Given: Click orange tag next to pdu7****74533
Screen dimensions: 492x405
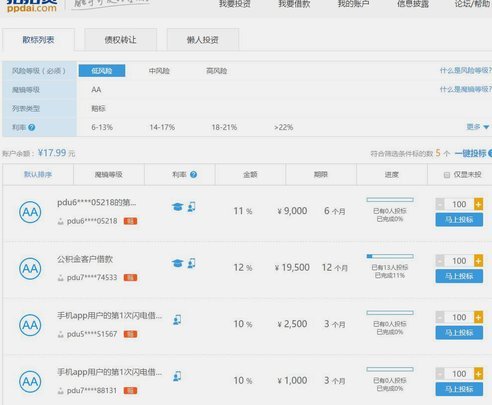Looking at the screenshot, I should 130,278.
